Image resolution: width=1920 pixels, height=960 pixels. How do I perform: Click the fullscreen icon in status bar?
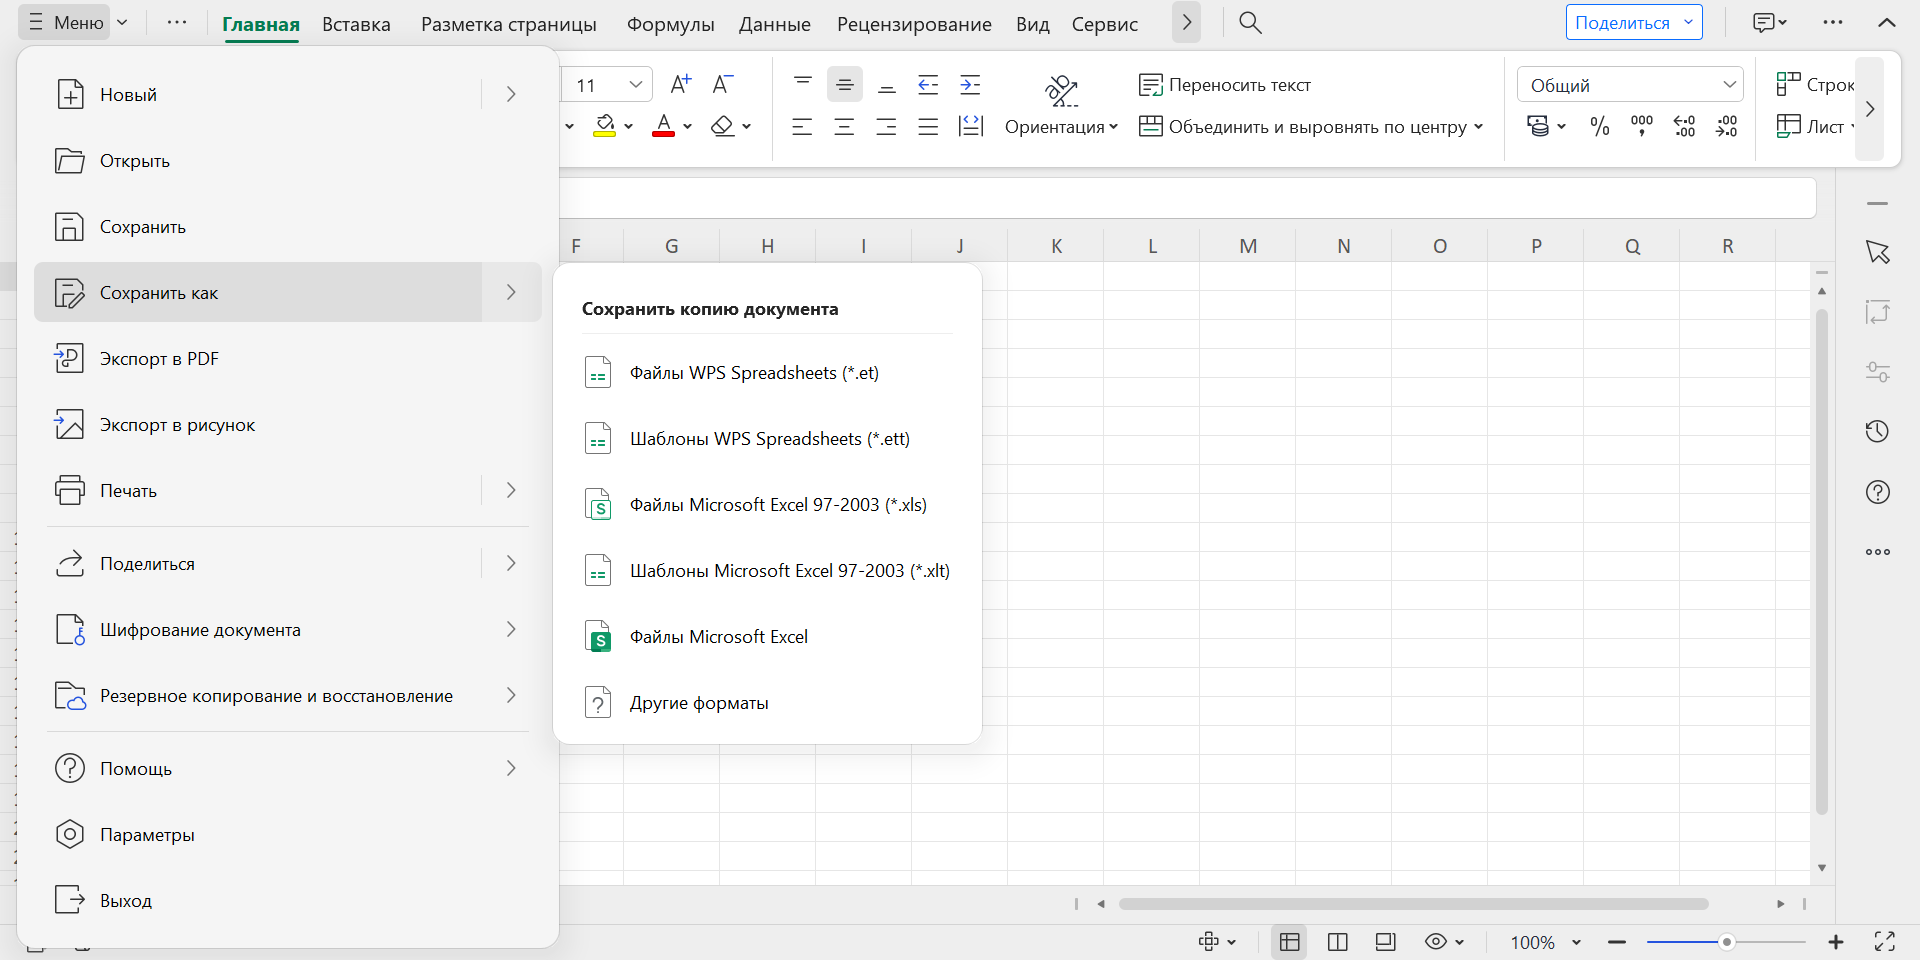[x=1885, y=941]
